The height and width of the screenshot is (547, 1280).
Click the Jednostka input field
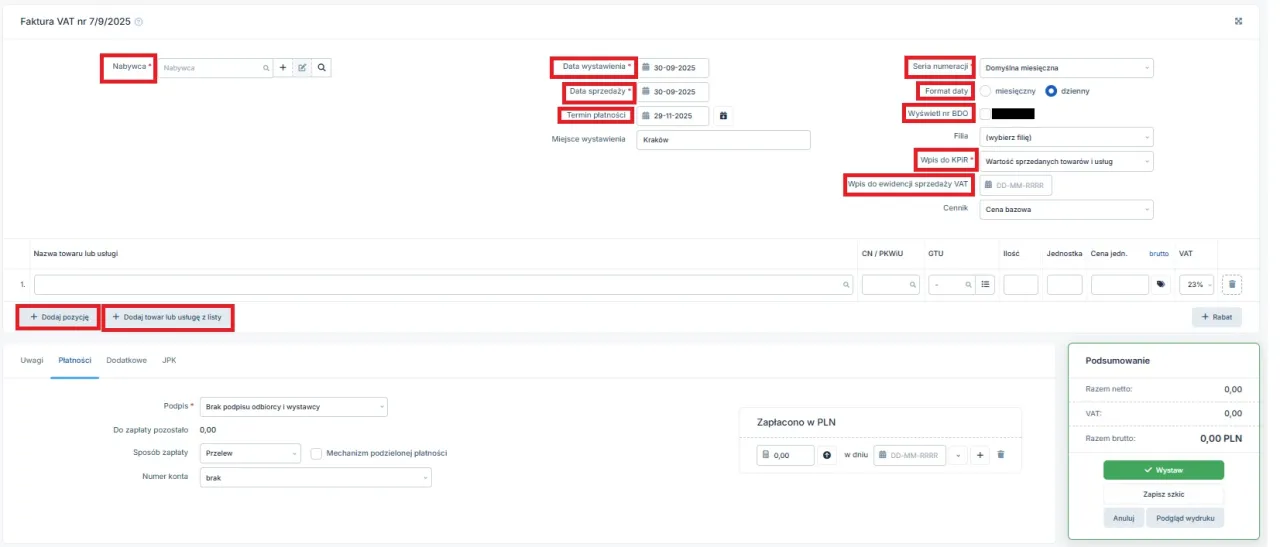coord(1065,285)
